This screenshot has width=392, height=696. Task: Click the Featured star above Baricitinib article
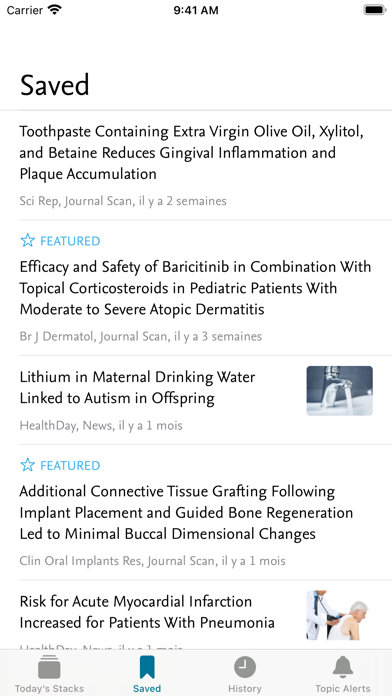(28, 241)
